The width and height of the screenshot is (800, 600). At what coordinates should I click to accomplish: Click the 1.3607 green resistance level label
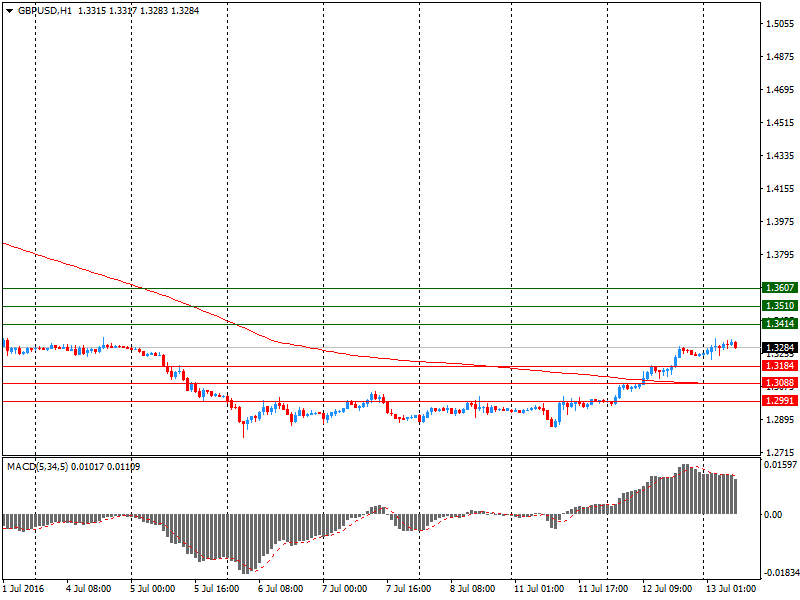click(x=780, y=288)
